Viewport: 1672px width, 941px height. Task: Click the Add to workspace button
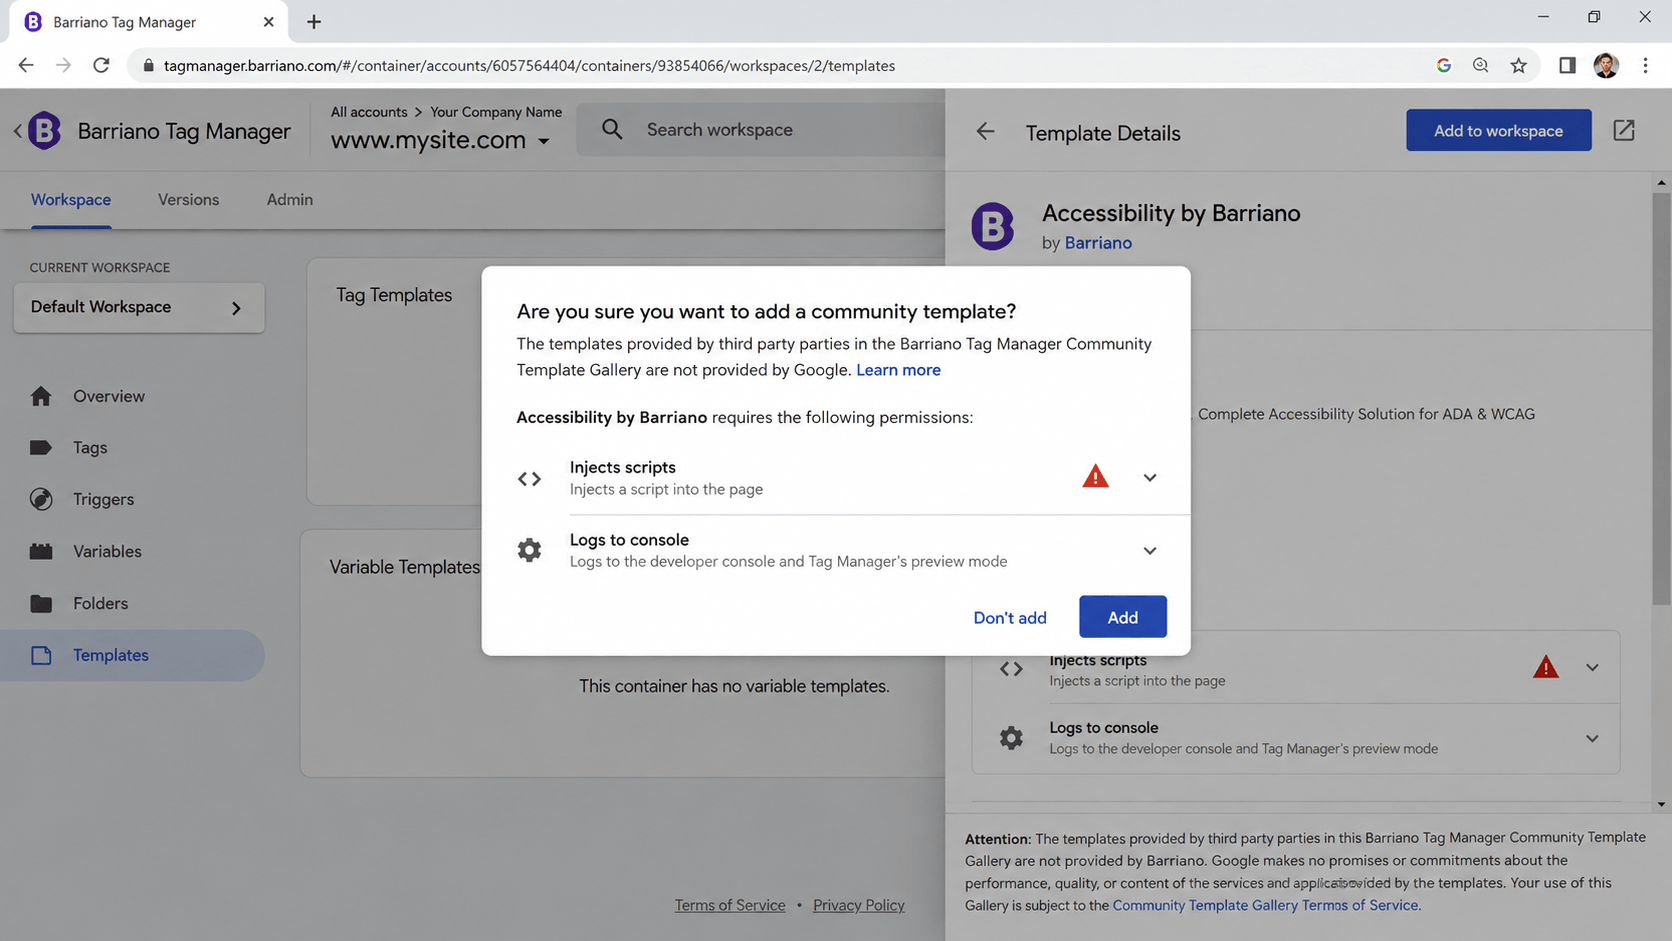1498,130
